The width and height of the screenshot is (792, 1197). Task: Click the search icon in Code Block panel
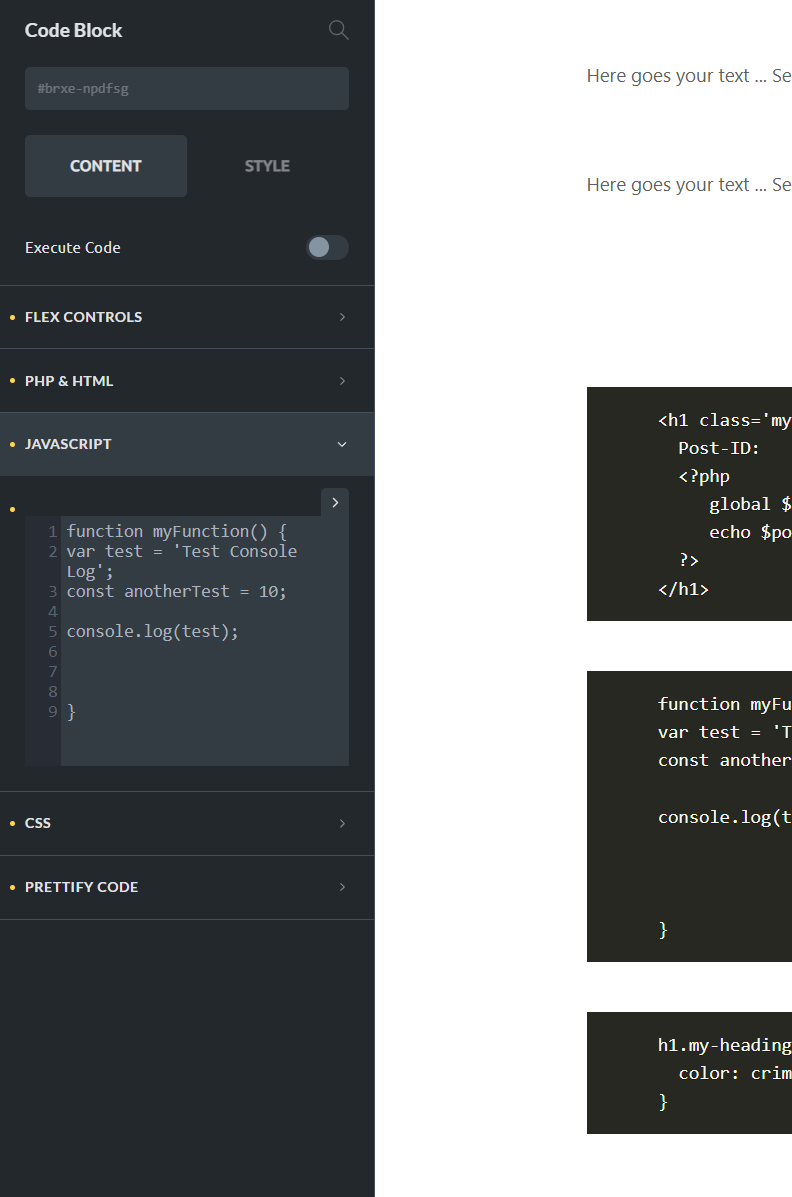pos(338,30)
